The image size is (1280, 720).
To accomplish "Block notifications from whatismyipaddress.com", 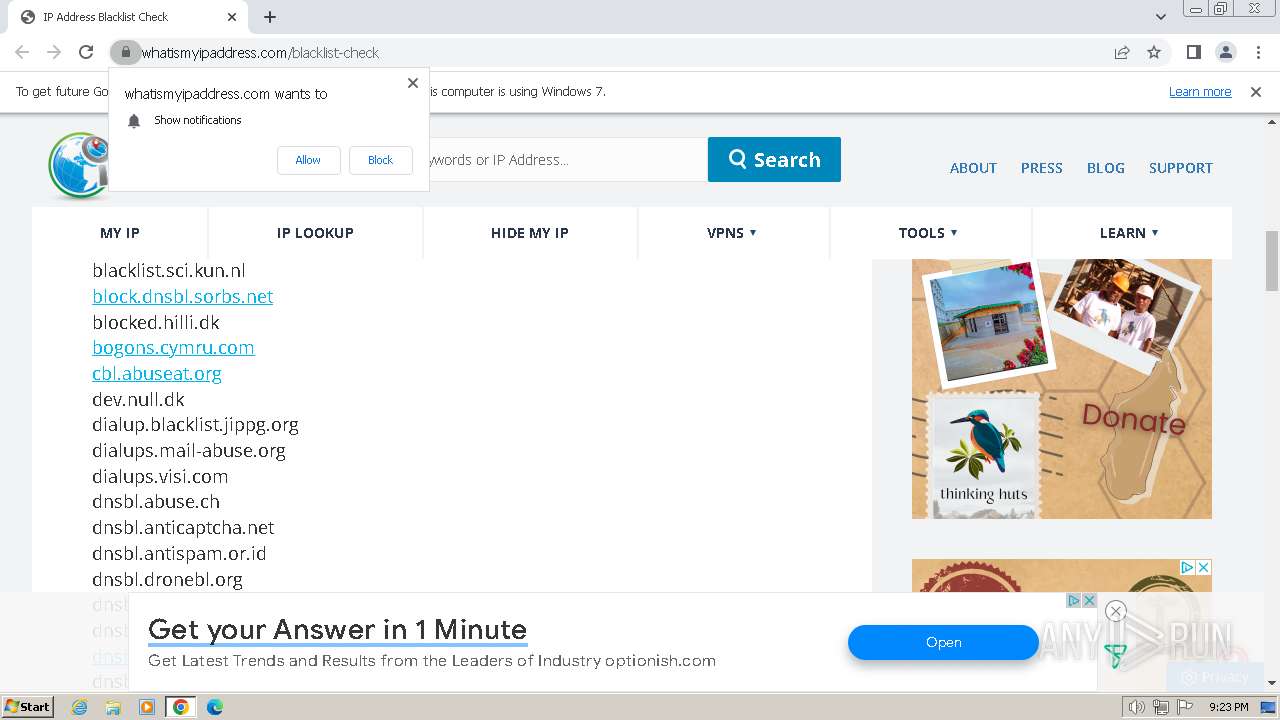I will [x=380, y=160].
